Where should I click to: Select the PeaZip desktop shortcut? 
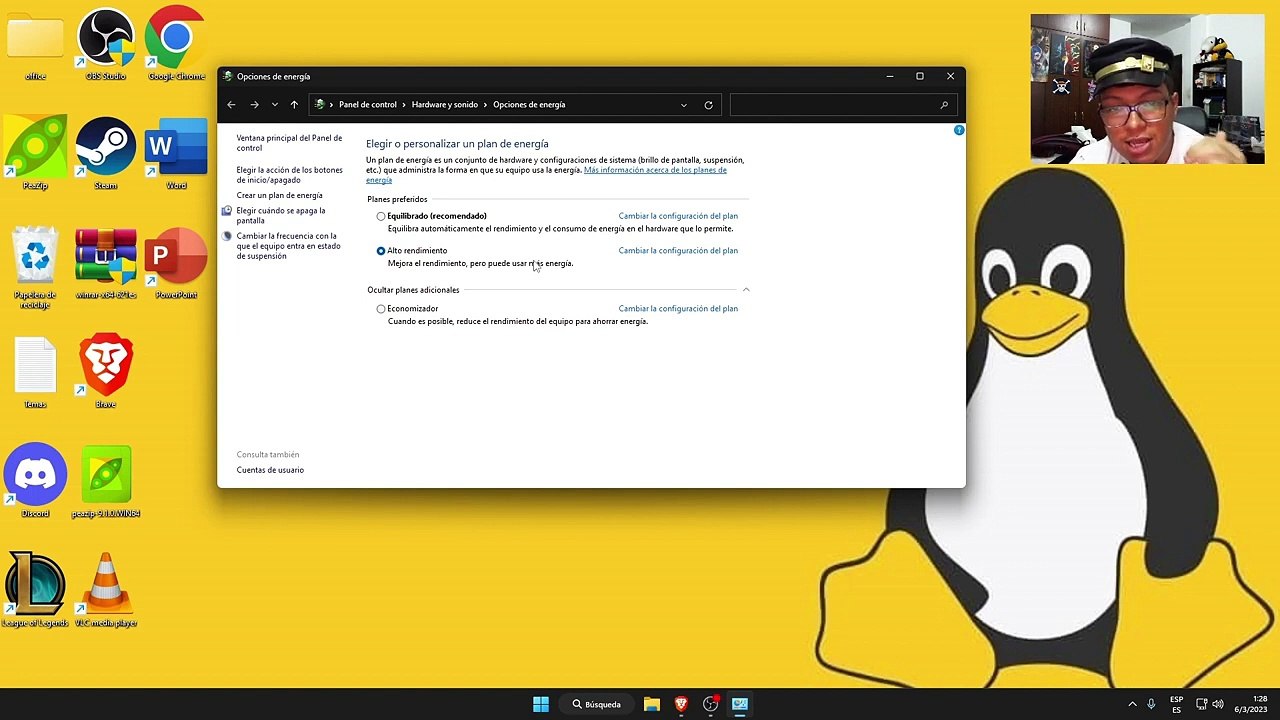point(36,154)
